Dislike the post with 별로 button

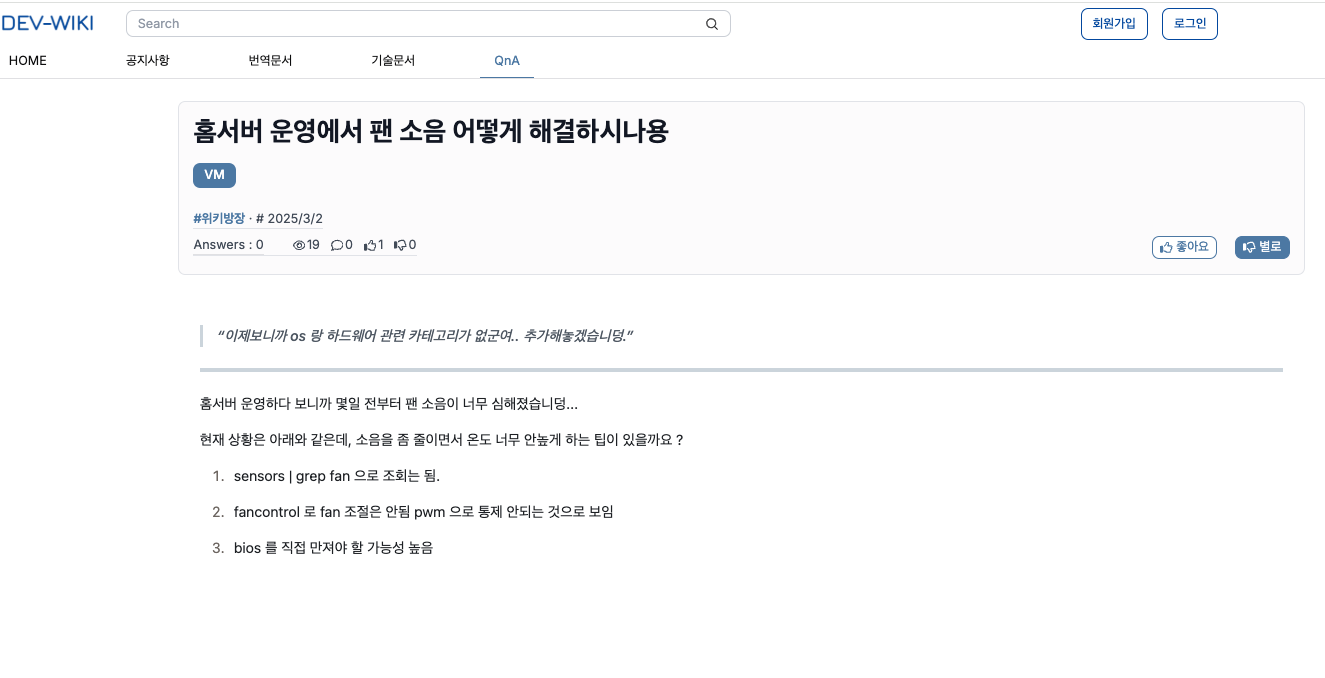tap(1262, 247)
